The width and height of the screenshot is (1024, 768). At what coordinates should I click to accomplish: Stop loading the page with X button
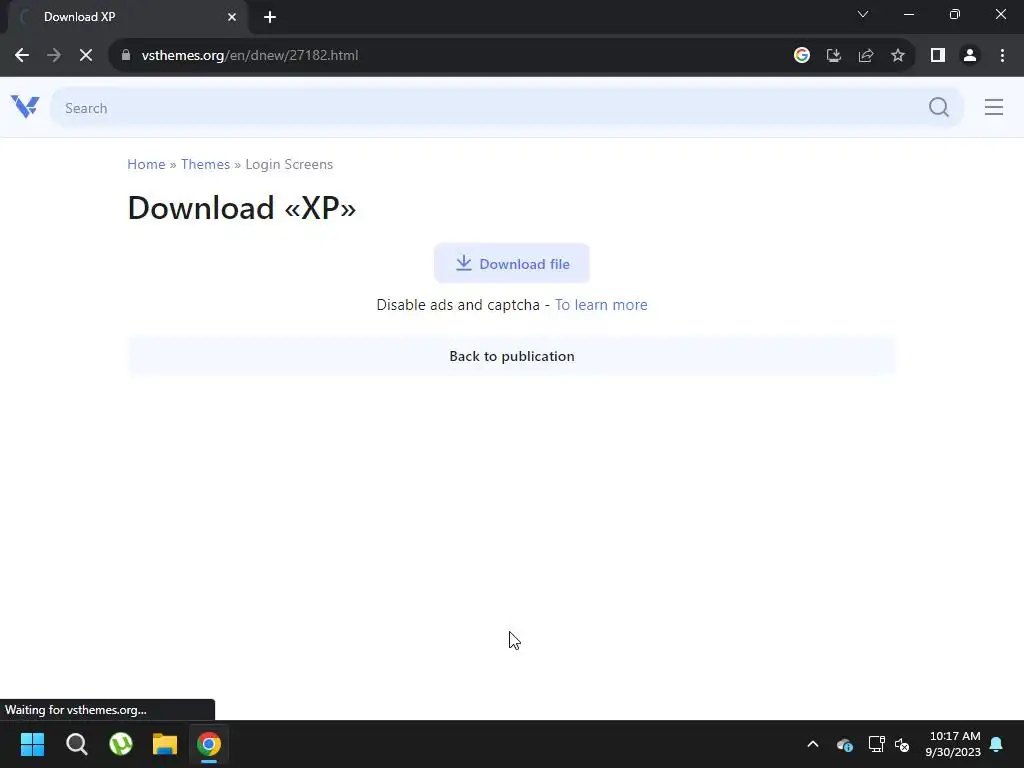86,56
